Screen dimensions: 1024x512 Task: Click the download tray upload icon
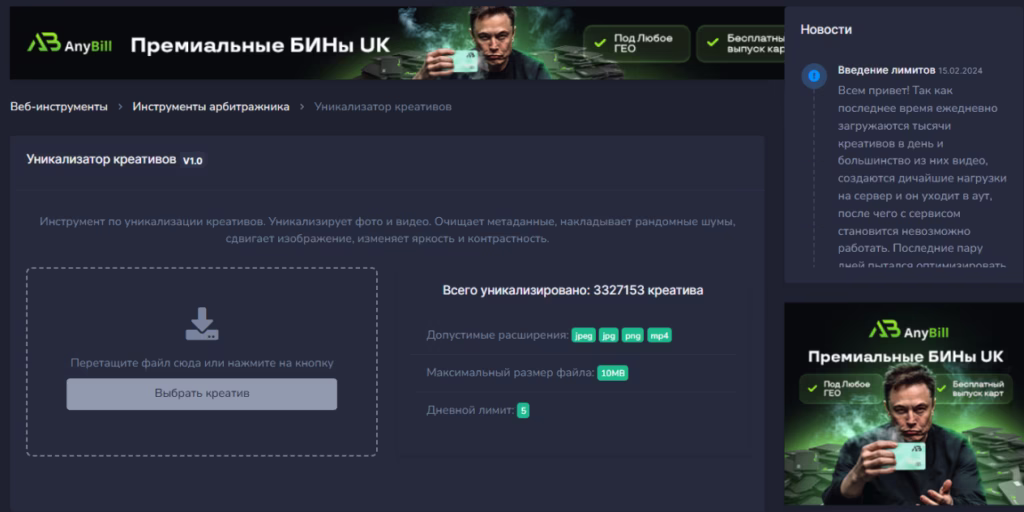(x=201, y=325)
